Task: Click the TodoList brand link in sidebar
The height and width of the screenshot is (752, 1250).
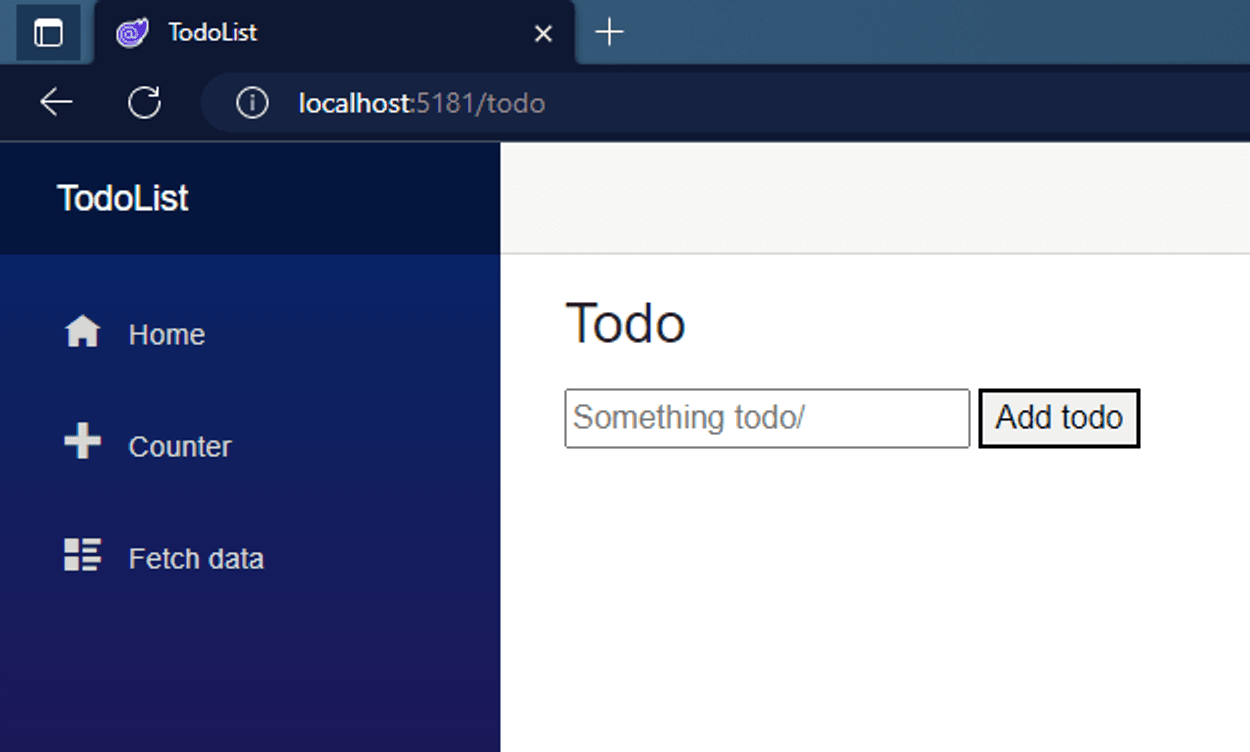Action: pos(123,198)
